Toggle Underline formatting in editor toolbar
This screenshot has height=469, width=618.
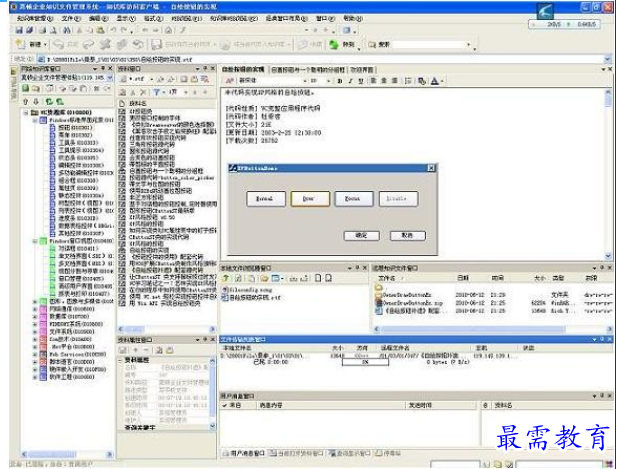tap(361, 81)
